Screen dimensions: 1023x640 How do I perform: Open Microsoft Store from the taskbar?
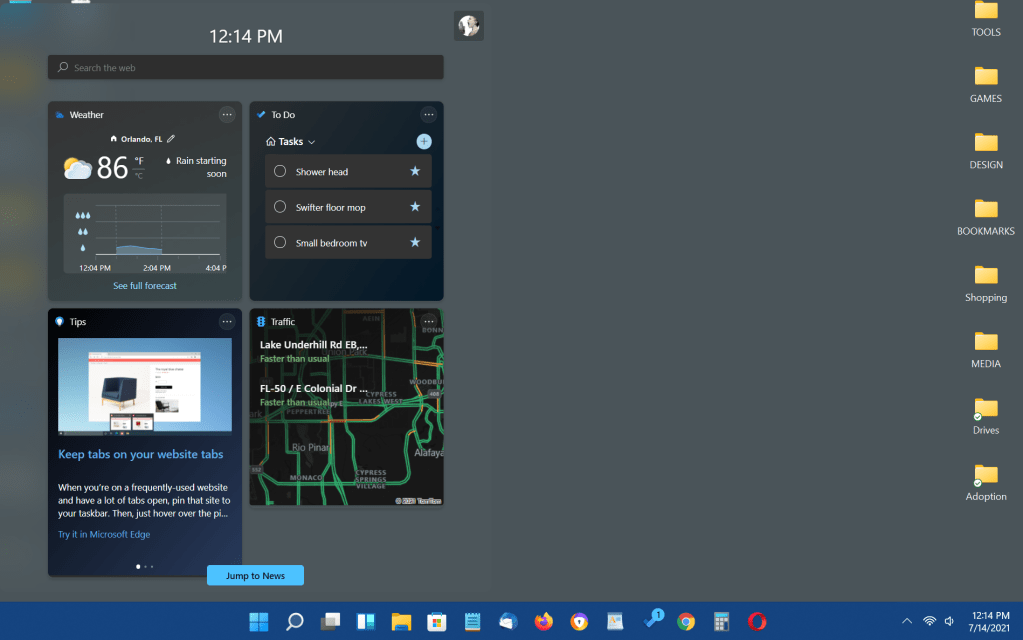(436, 622)
